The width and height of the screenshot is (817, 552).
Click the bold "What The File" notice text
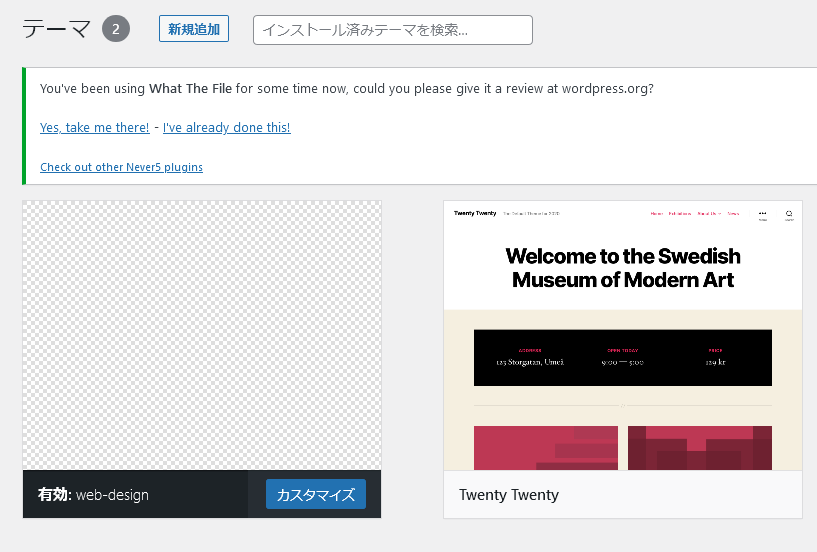(190, 89)
